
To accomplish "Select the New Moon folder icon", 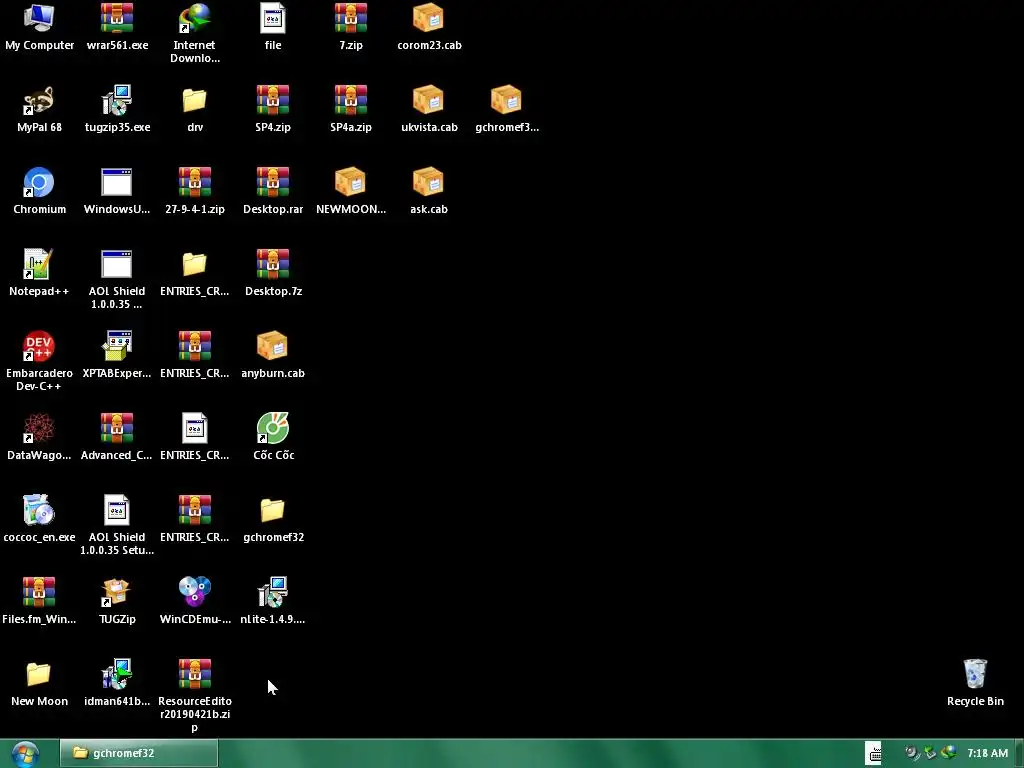I will 39,674.
